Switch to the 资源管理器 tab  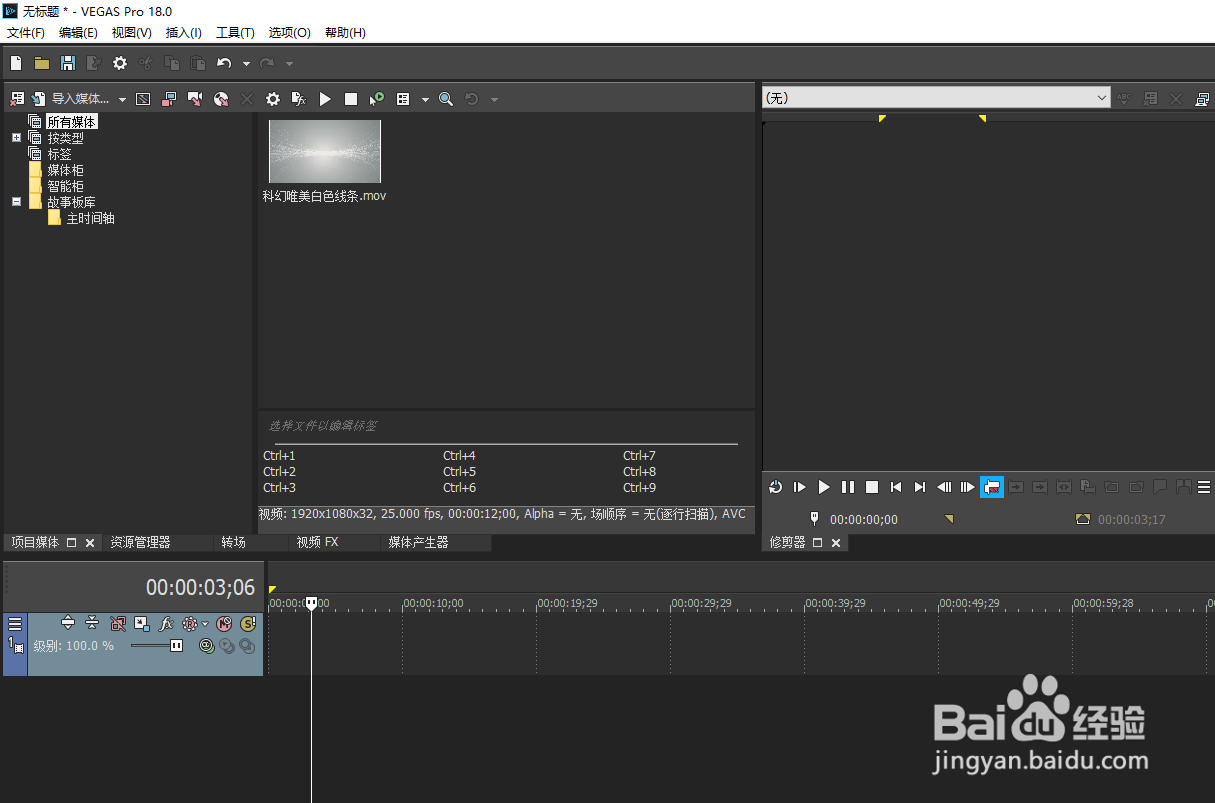click(140, 542)
